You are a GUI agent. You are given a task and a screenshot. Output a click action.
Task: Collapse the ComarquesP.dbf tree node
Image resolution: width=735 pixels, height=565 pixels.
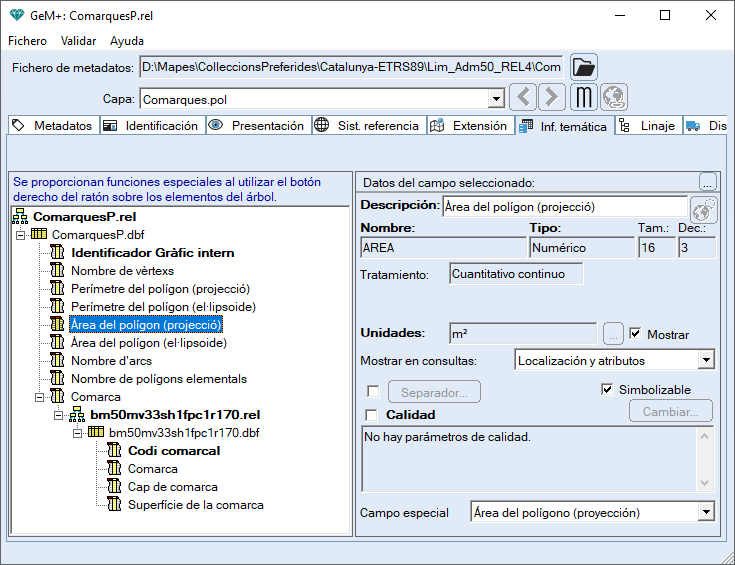point(21,234)
